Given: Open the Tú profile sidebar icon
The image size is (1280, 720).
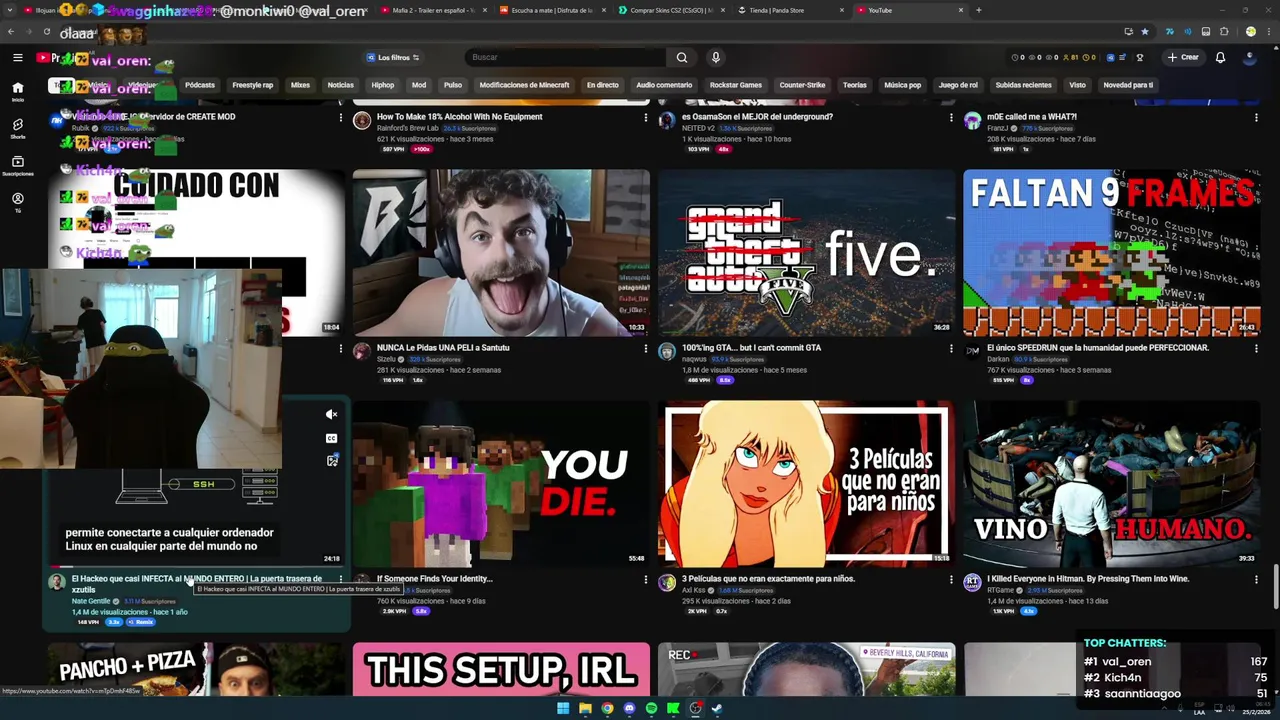Looking at the screenshot, I should click(x=17, y=202).
